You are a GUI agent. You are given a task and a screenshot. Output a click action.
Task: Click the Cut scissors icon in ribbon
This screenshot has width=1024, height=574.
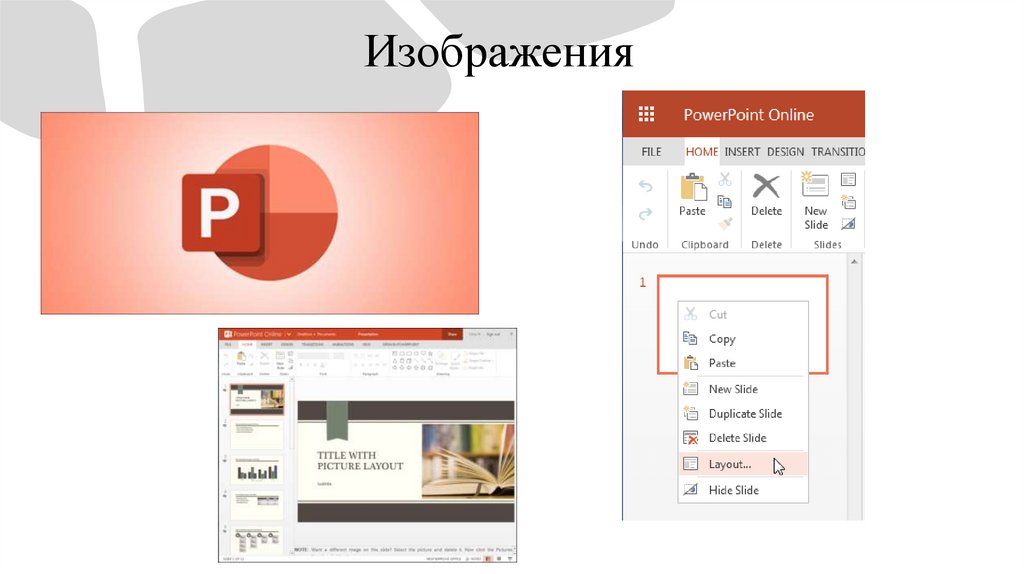click(725, 180)
